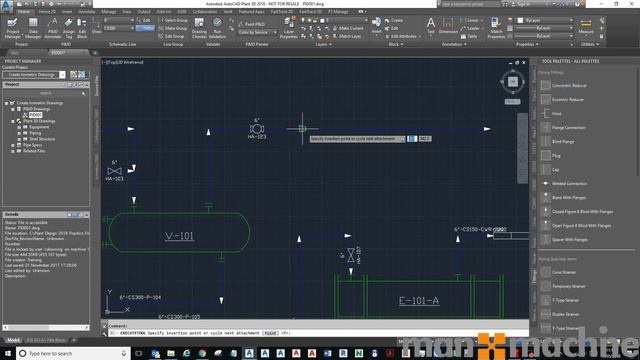The height and width of the screenshot is (360, 640).
Task: Click the Edit Block tool
Action: pos(82,28)
